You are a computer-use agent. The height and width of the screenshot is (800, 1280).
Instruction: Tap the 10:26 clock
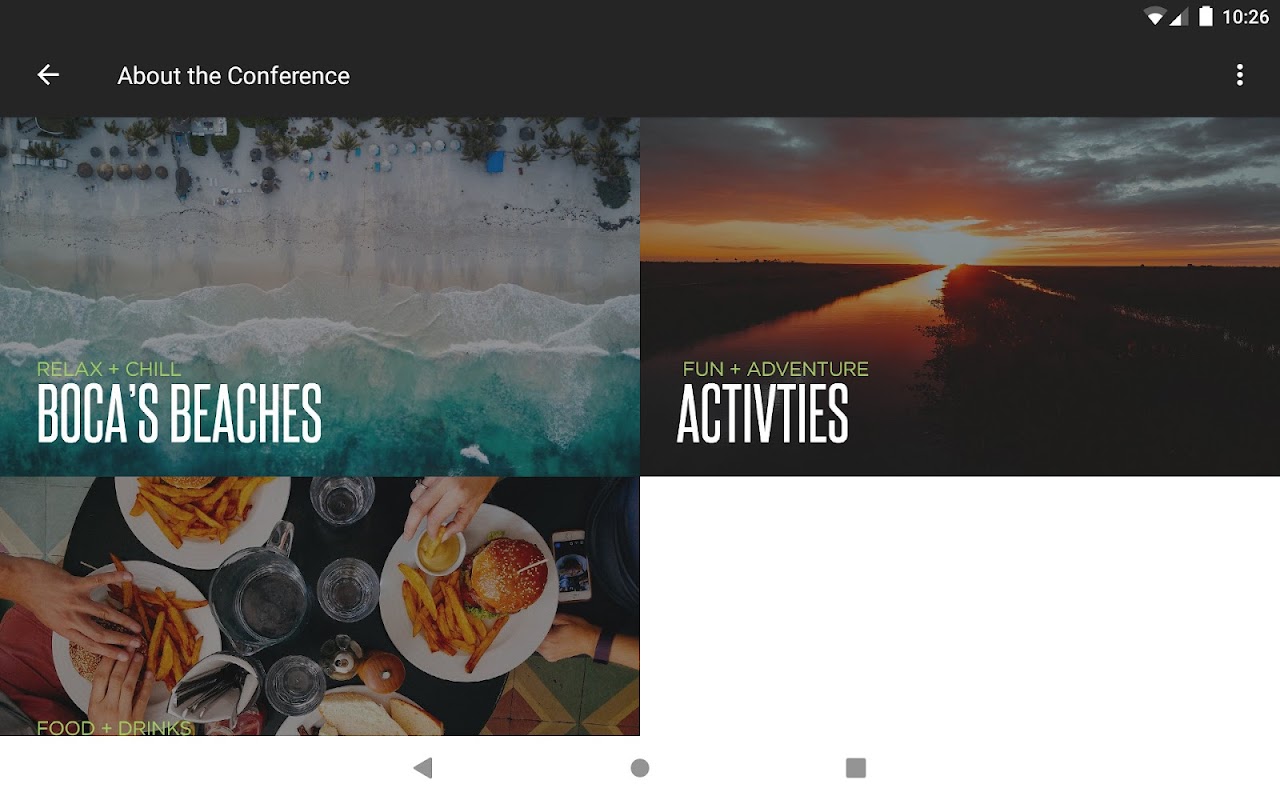point(1246,17)
